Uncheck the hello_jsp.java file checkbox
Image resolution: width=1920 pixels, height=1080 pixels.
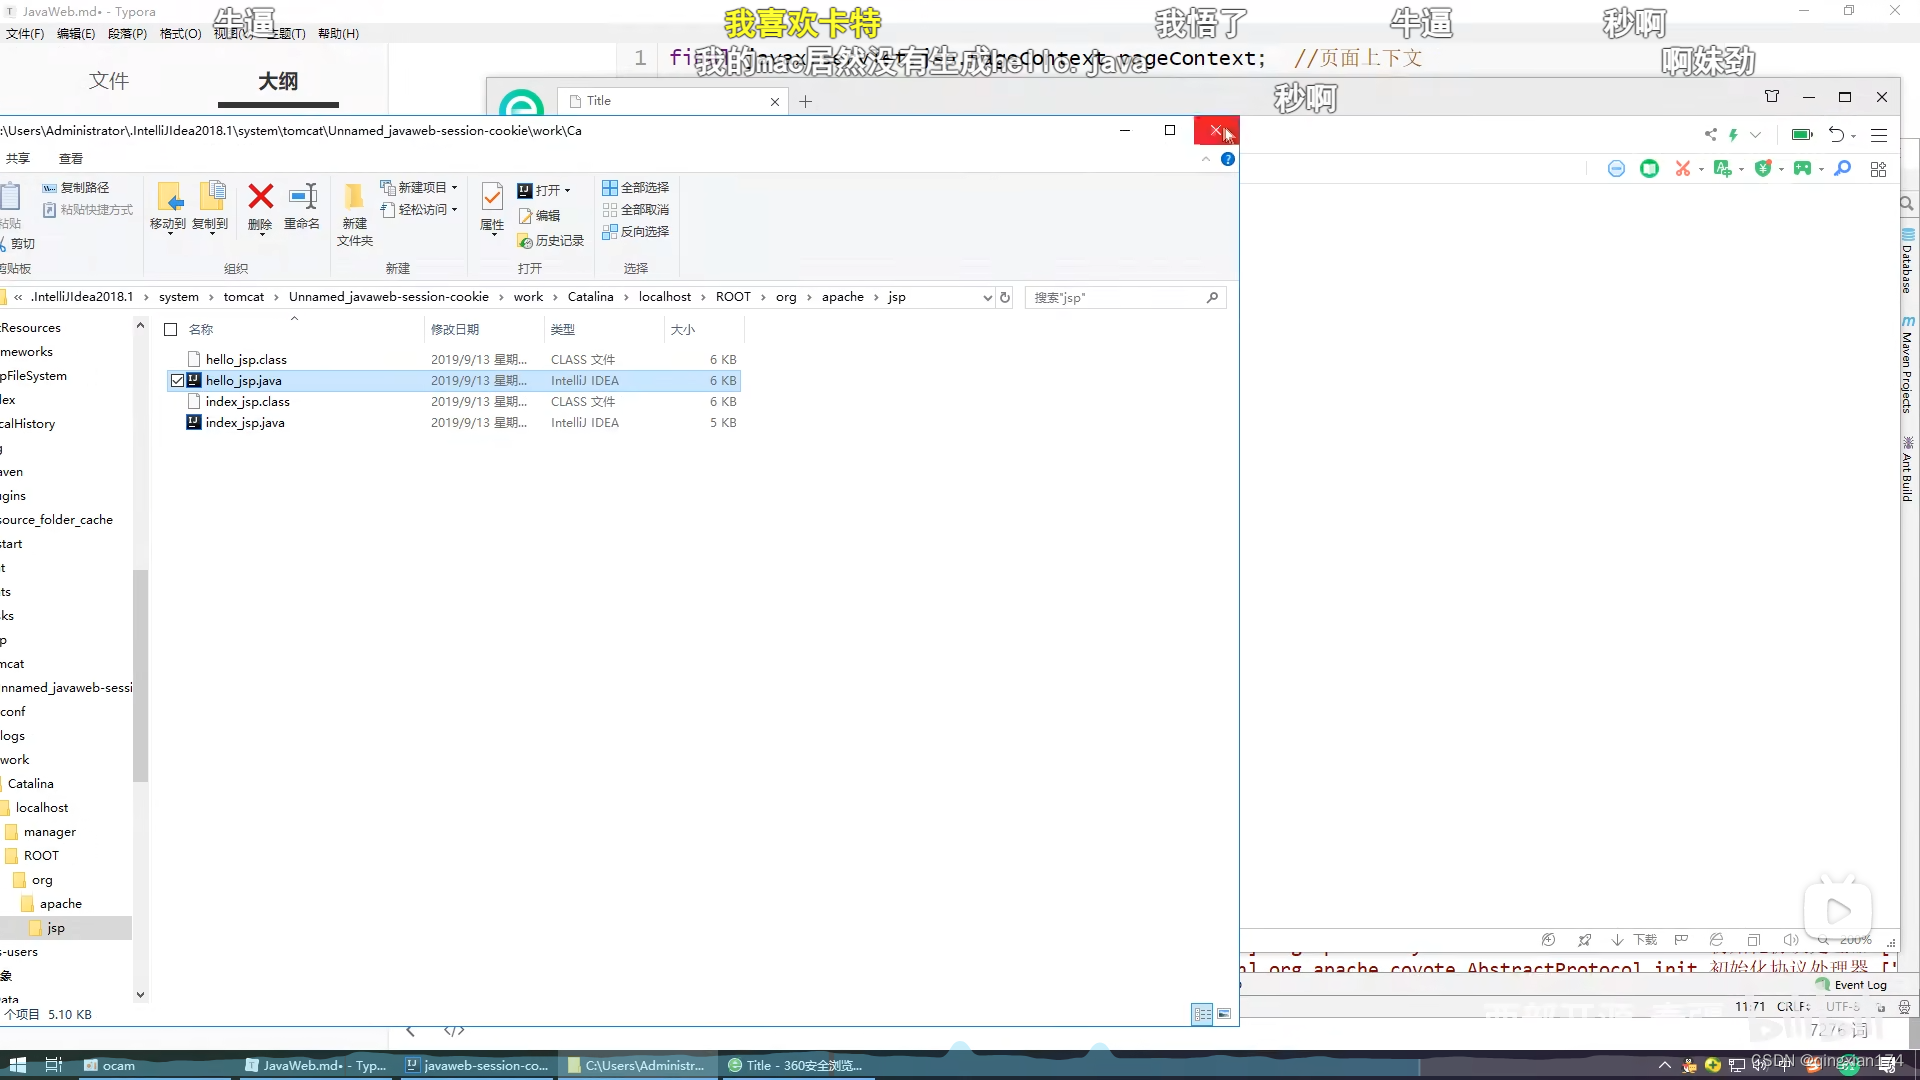point(177,381)
